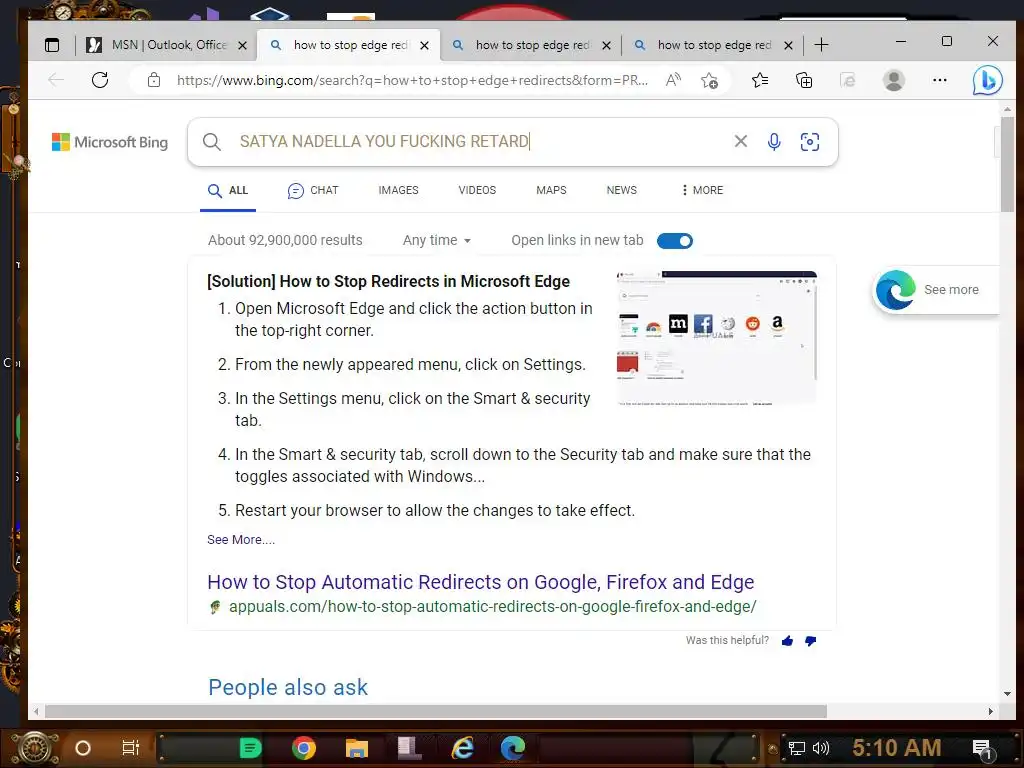Viewport: 1024px width, 768px height.
Task: Open How to Stop Automatic Redirects result
Action: coord(481,582)
